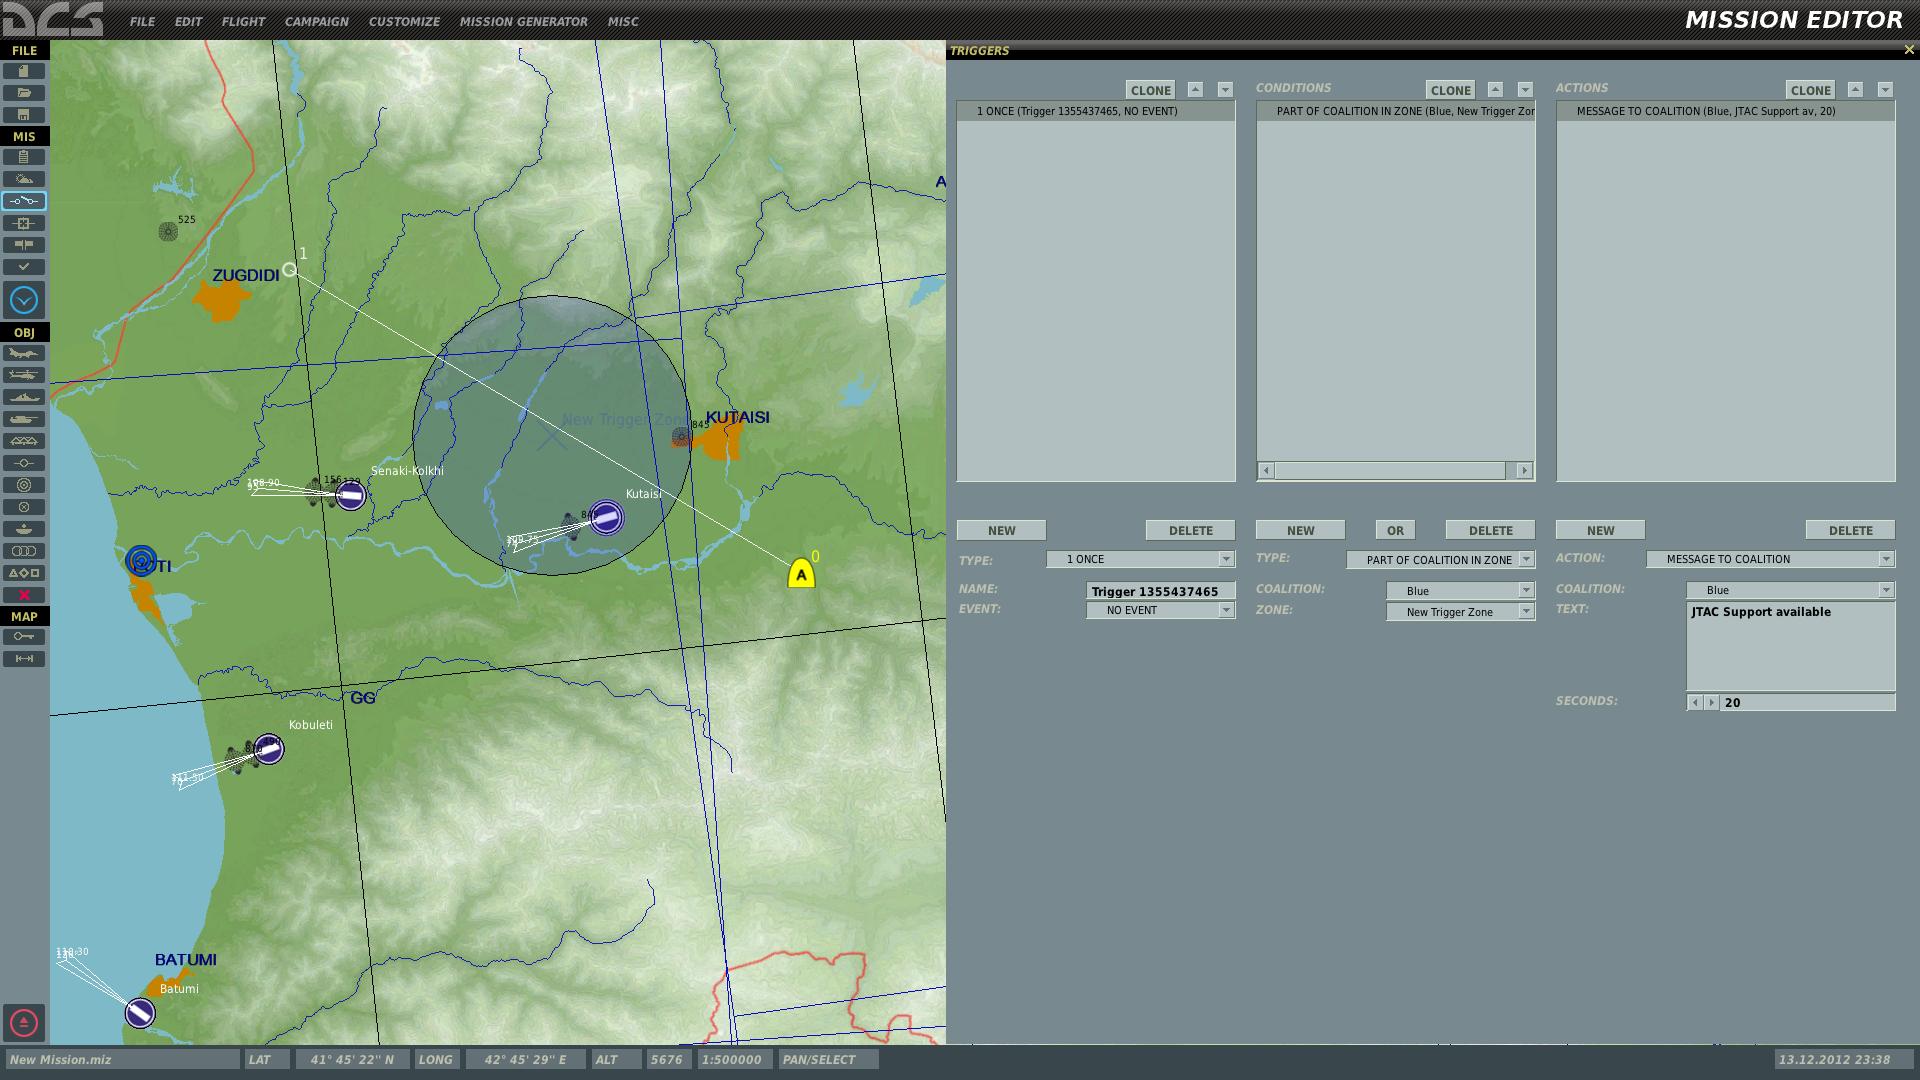Toggle the mission options checkmark icon

coord(24,267)
